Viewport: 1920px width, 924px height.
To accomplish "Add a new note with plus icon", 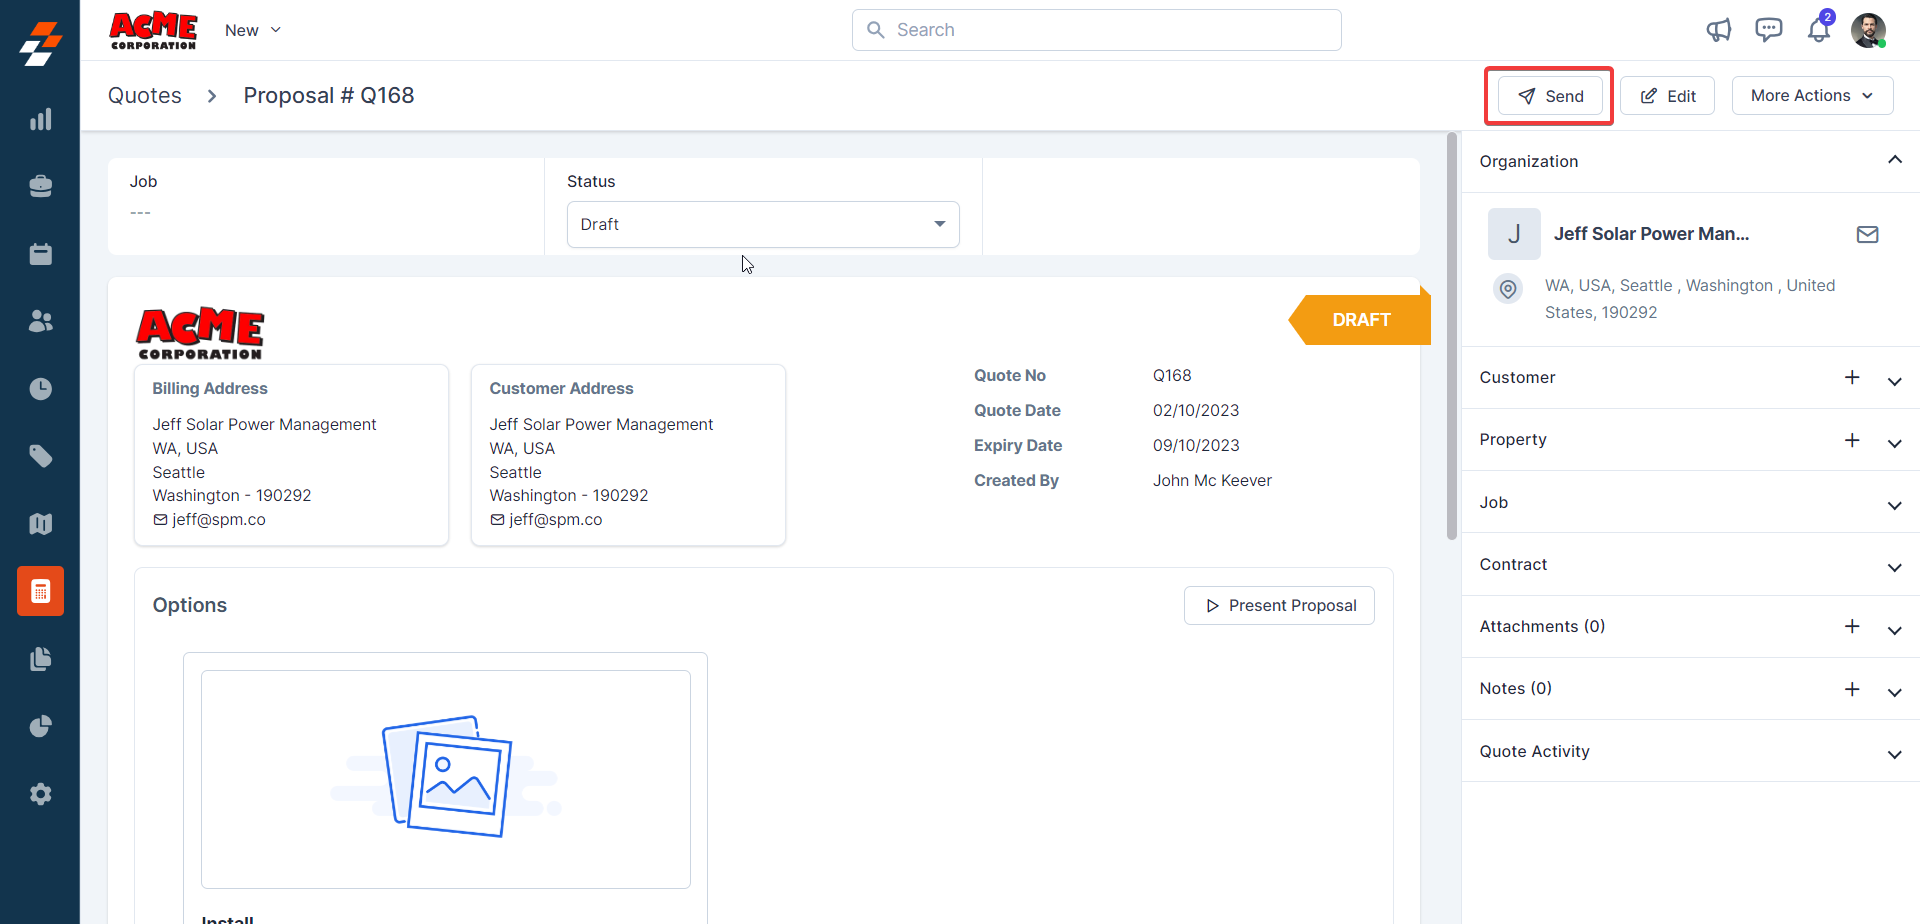I will pos(1852,689).
